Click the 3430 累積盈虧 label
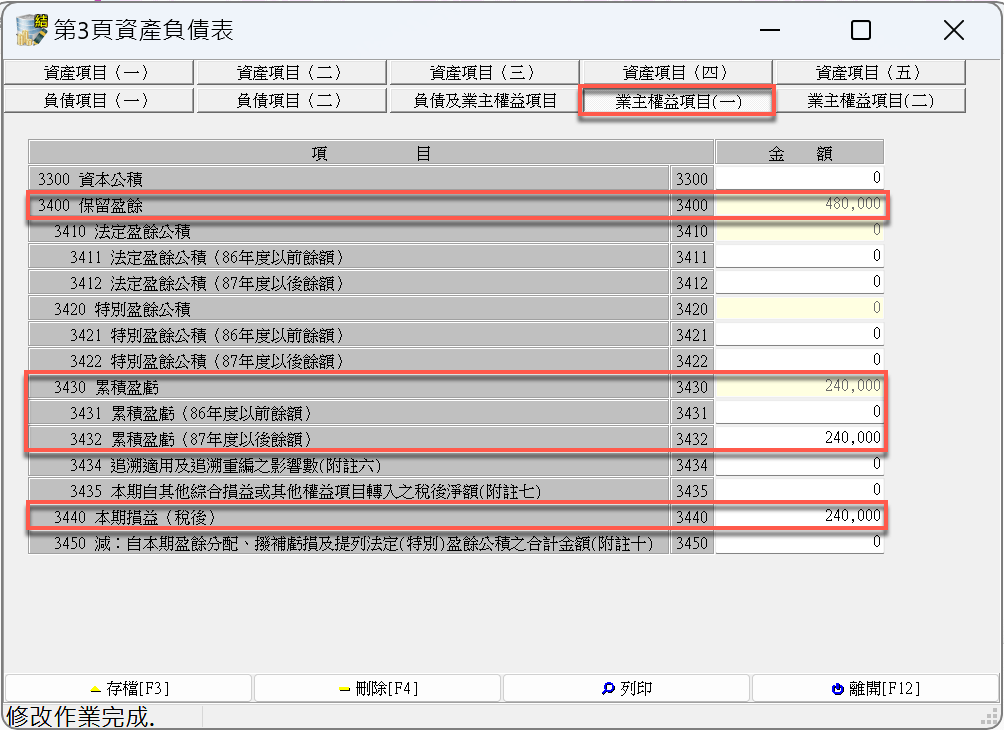1004x730 pixels. pos(106,387)
